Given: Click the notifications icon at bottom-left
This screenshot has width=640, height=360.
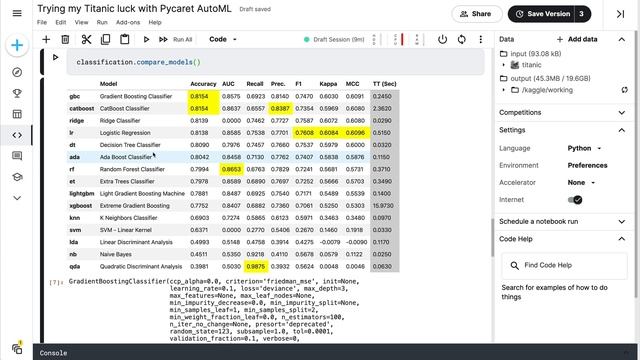Looking at the screenshot, I should click(17, 348).
